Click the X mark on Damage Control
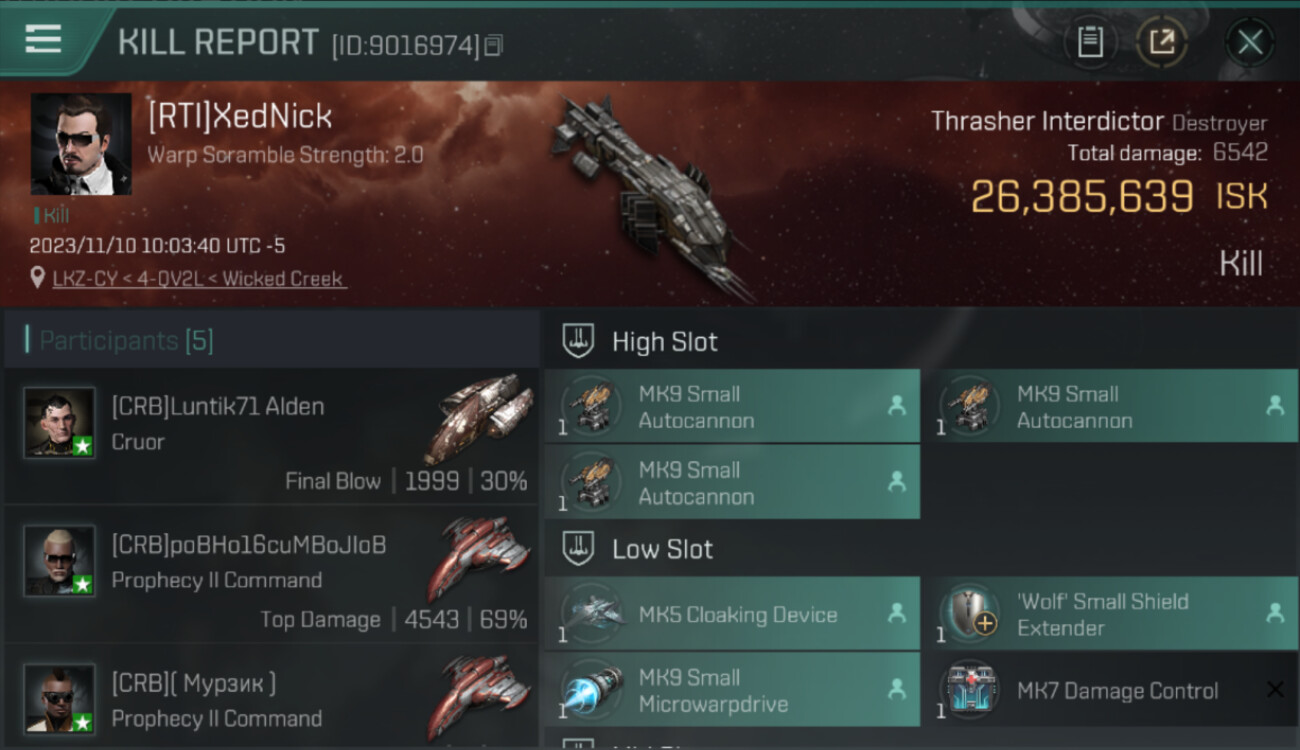The image size is (1300, 750). point(1274,689)
